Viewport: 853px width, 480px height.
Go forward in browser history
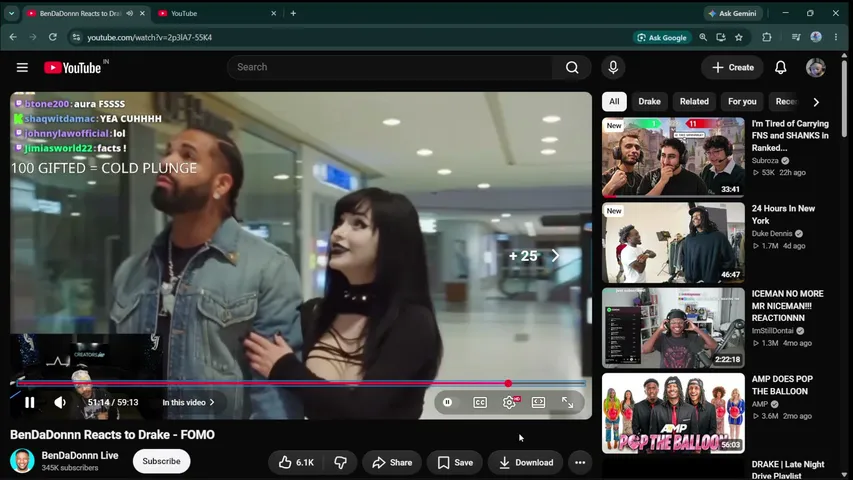tap(33, 38)
